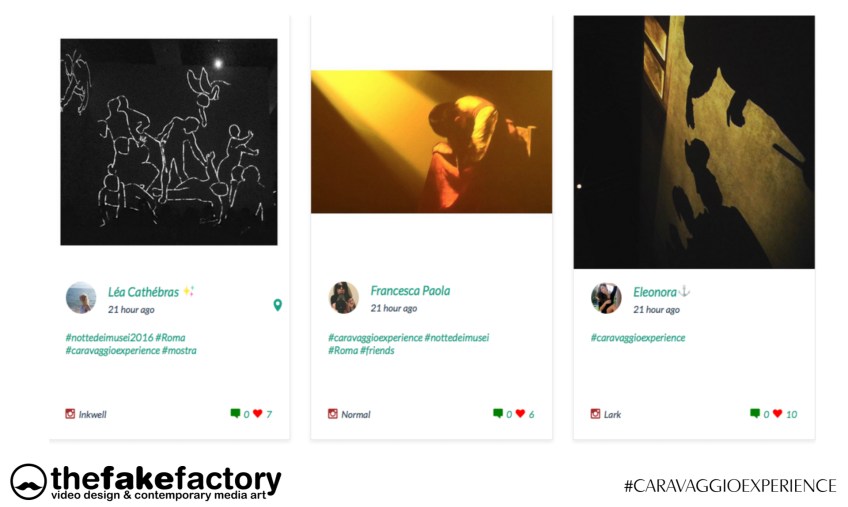Open Francesca Paola's profile picture
848x507 pixels.
(x=344, y=298)
